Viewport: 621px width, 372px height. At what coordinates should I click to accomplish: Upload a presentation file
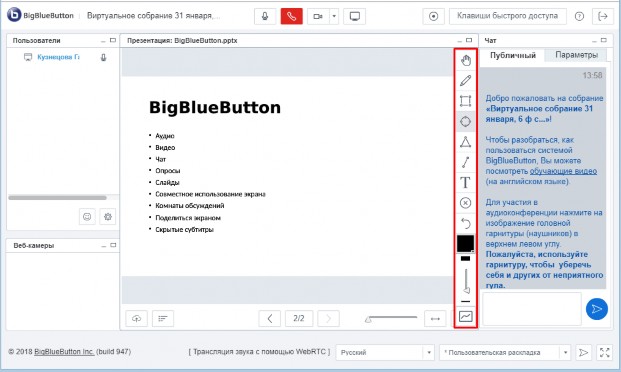click(x=136, y=319)
